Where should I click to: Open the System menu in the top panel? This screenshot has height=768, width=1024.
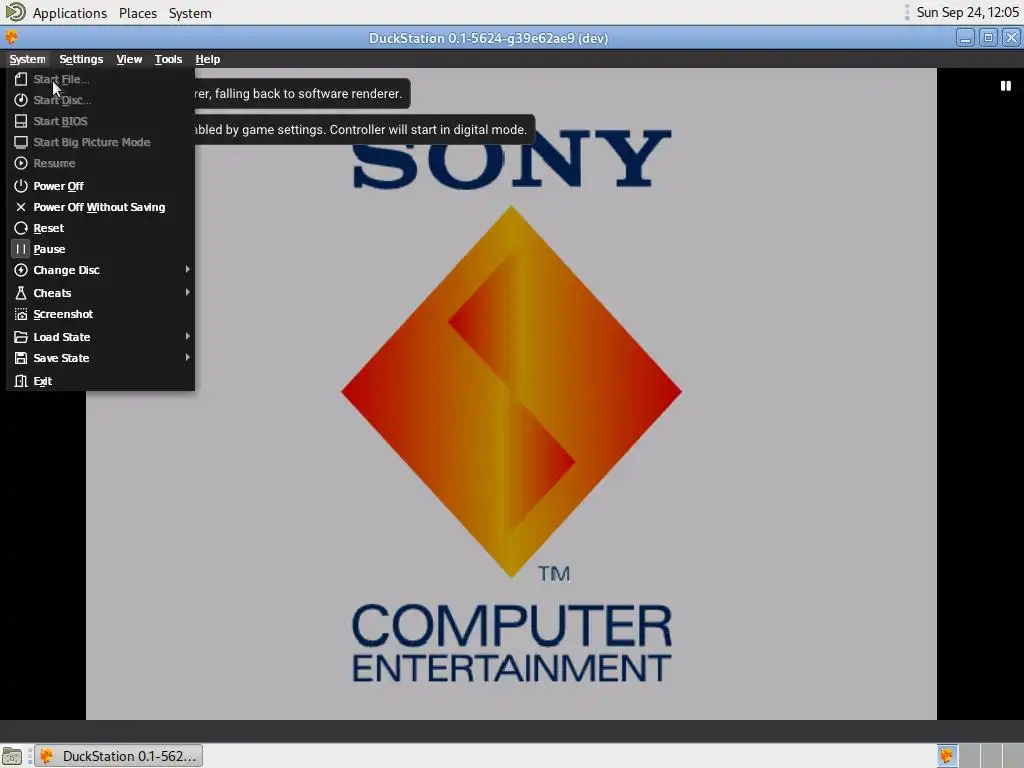[190, 13]
